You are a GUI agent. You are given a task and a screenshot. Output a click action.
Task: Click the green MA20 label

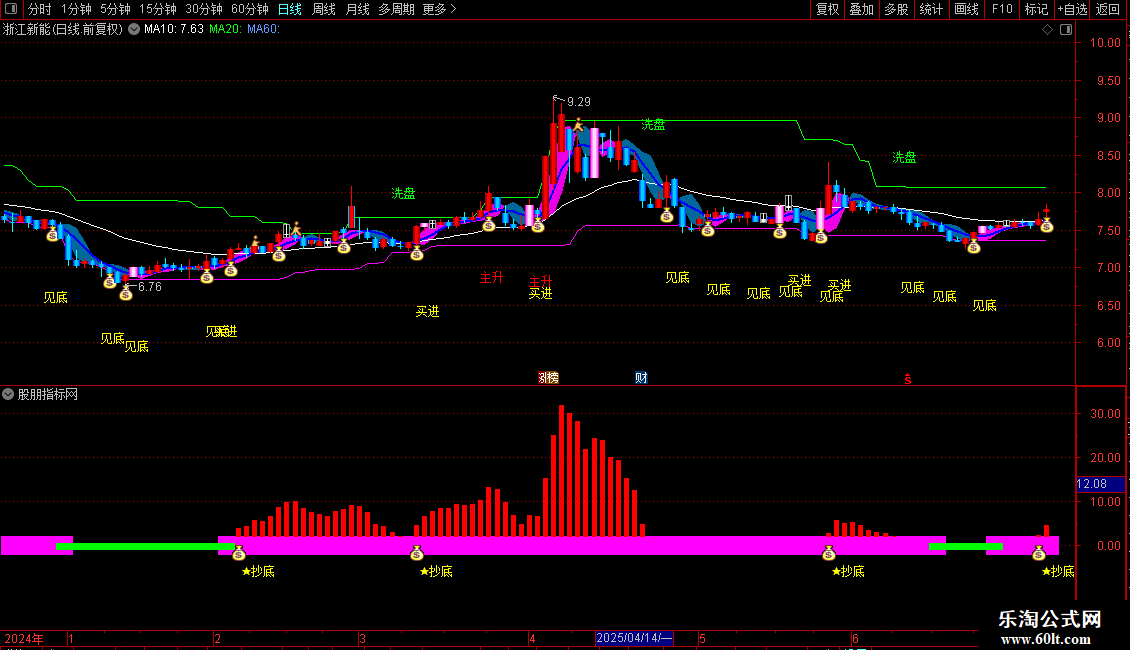coord(226,29)
